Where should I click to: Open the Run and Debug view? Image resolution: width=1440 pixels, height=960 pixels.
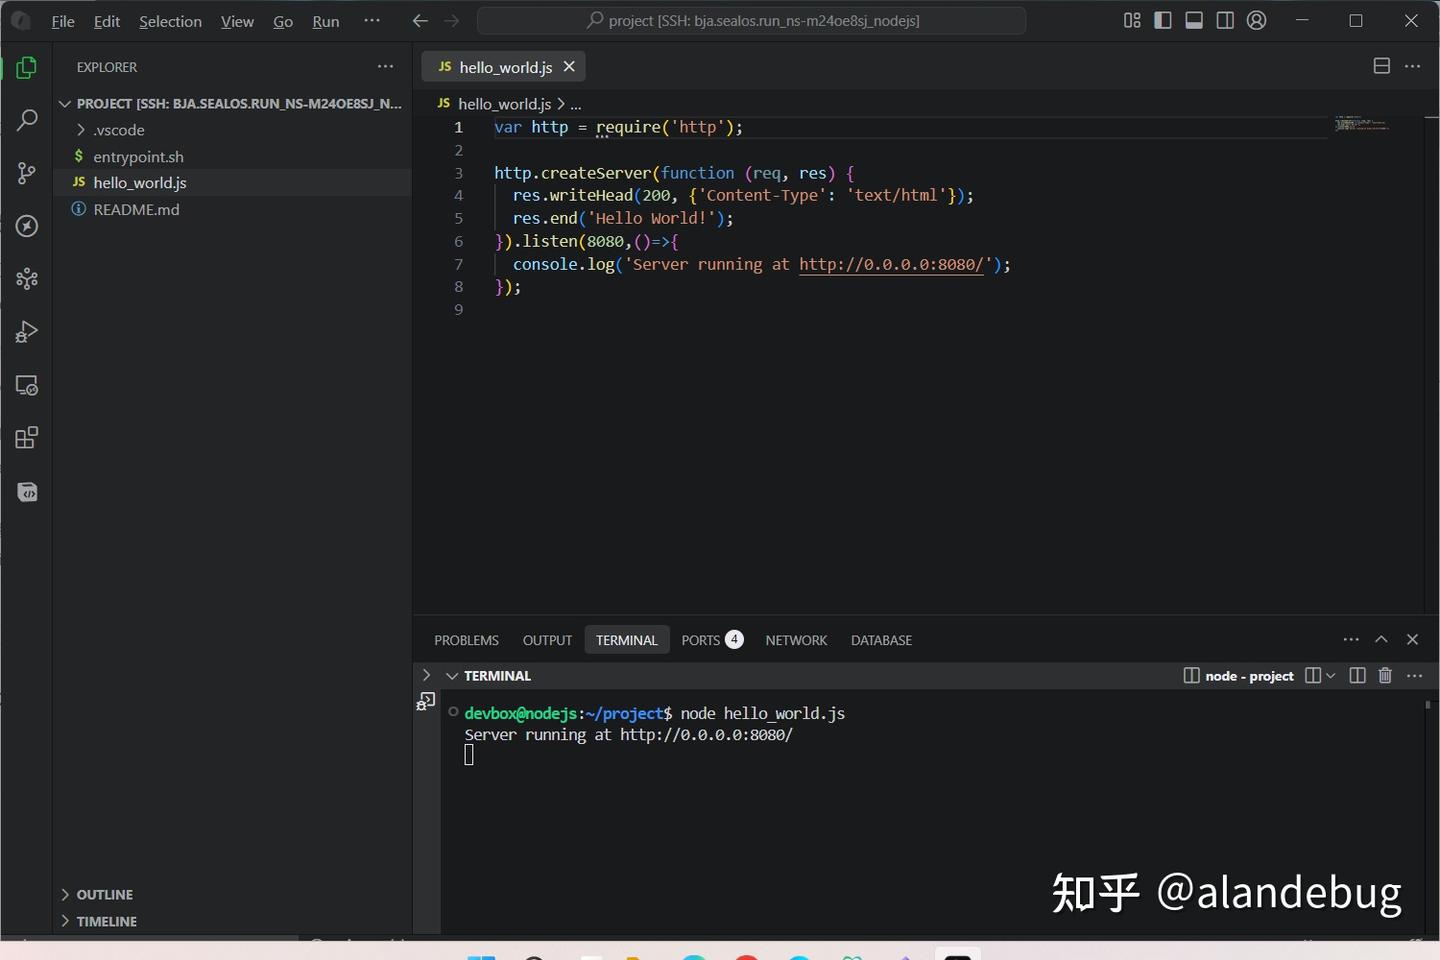[x=27, y=331]
